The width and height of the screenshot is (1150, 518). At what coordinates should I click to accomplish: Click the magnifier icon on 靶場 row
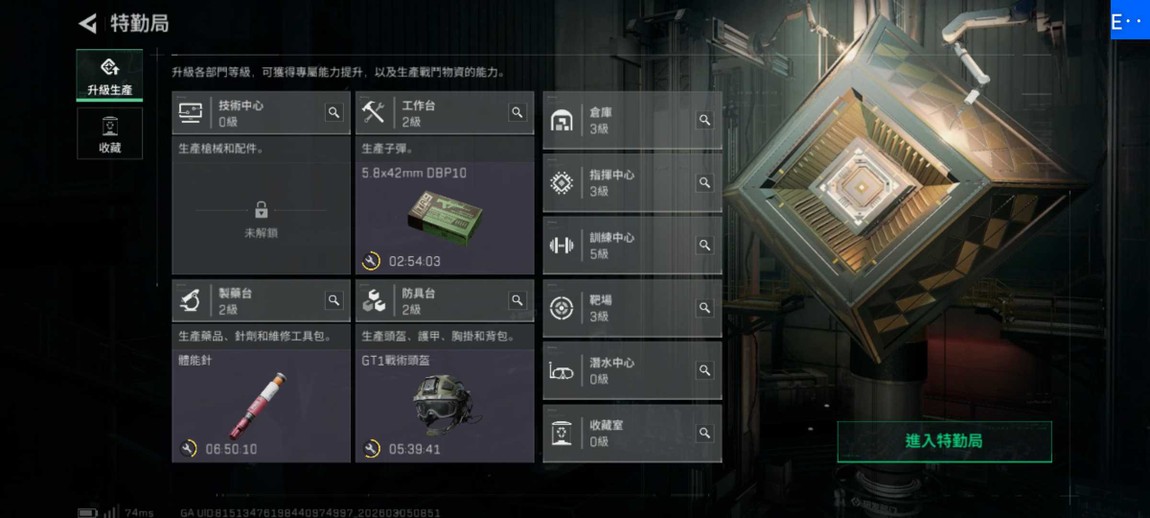705,307
